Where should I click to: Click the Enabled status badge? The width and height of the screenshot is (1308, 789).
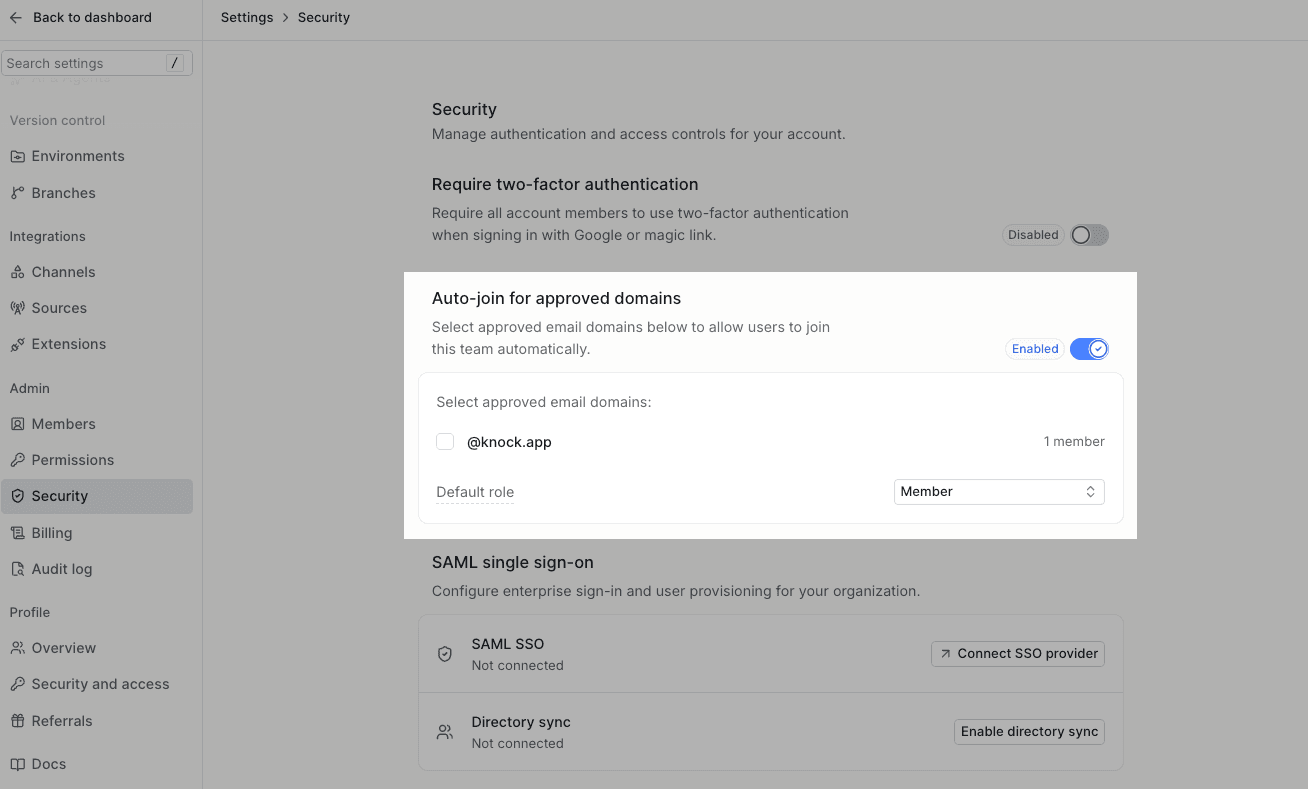pyautogui.click(x=1035, y=349)
